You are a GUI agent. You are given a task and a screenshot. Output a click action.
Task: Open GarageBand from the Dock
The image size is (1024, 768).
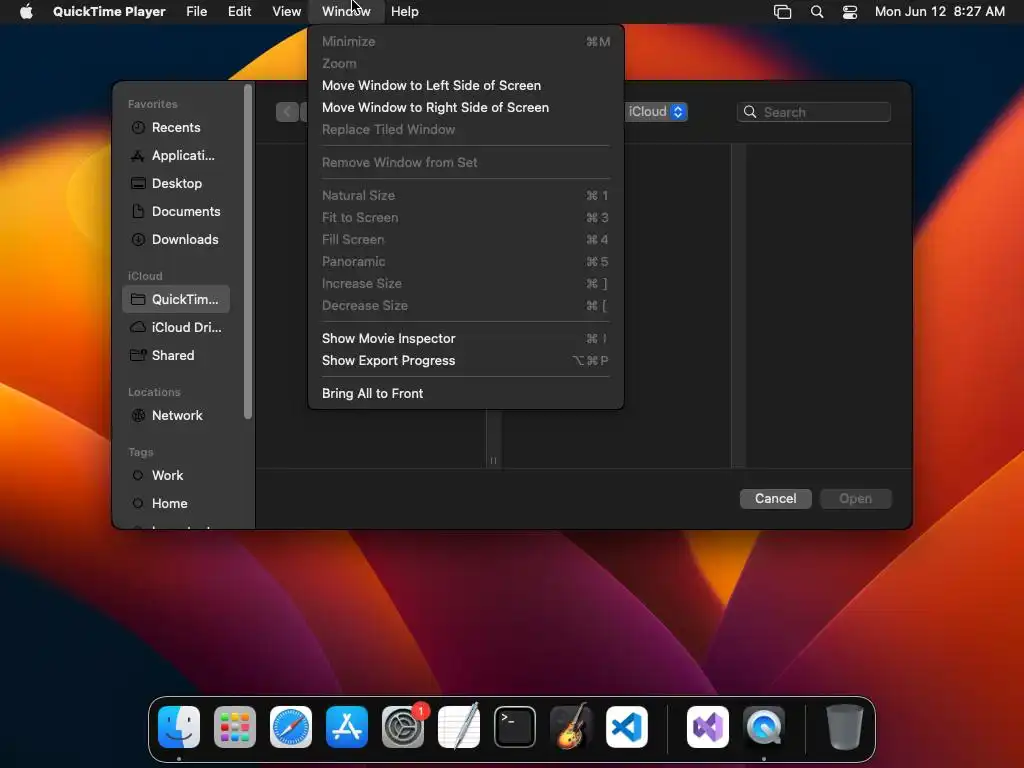coord(571,727)
